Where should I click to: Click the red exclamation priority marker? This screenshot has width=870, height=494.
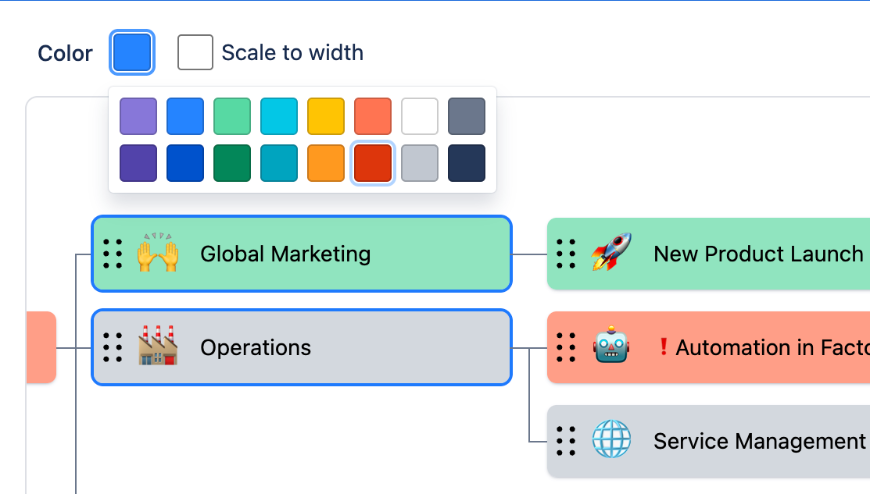tap(663, 347)
